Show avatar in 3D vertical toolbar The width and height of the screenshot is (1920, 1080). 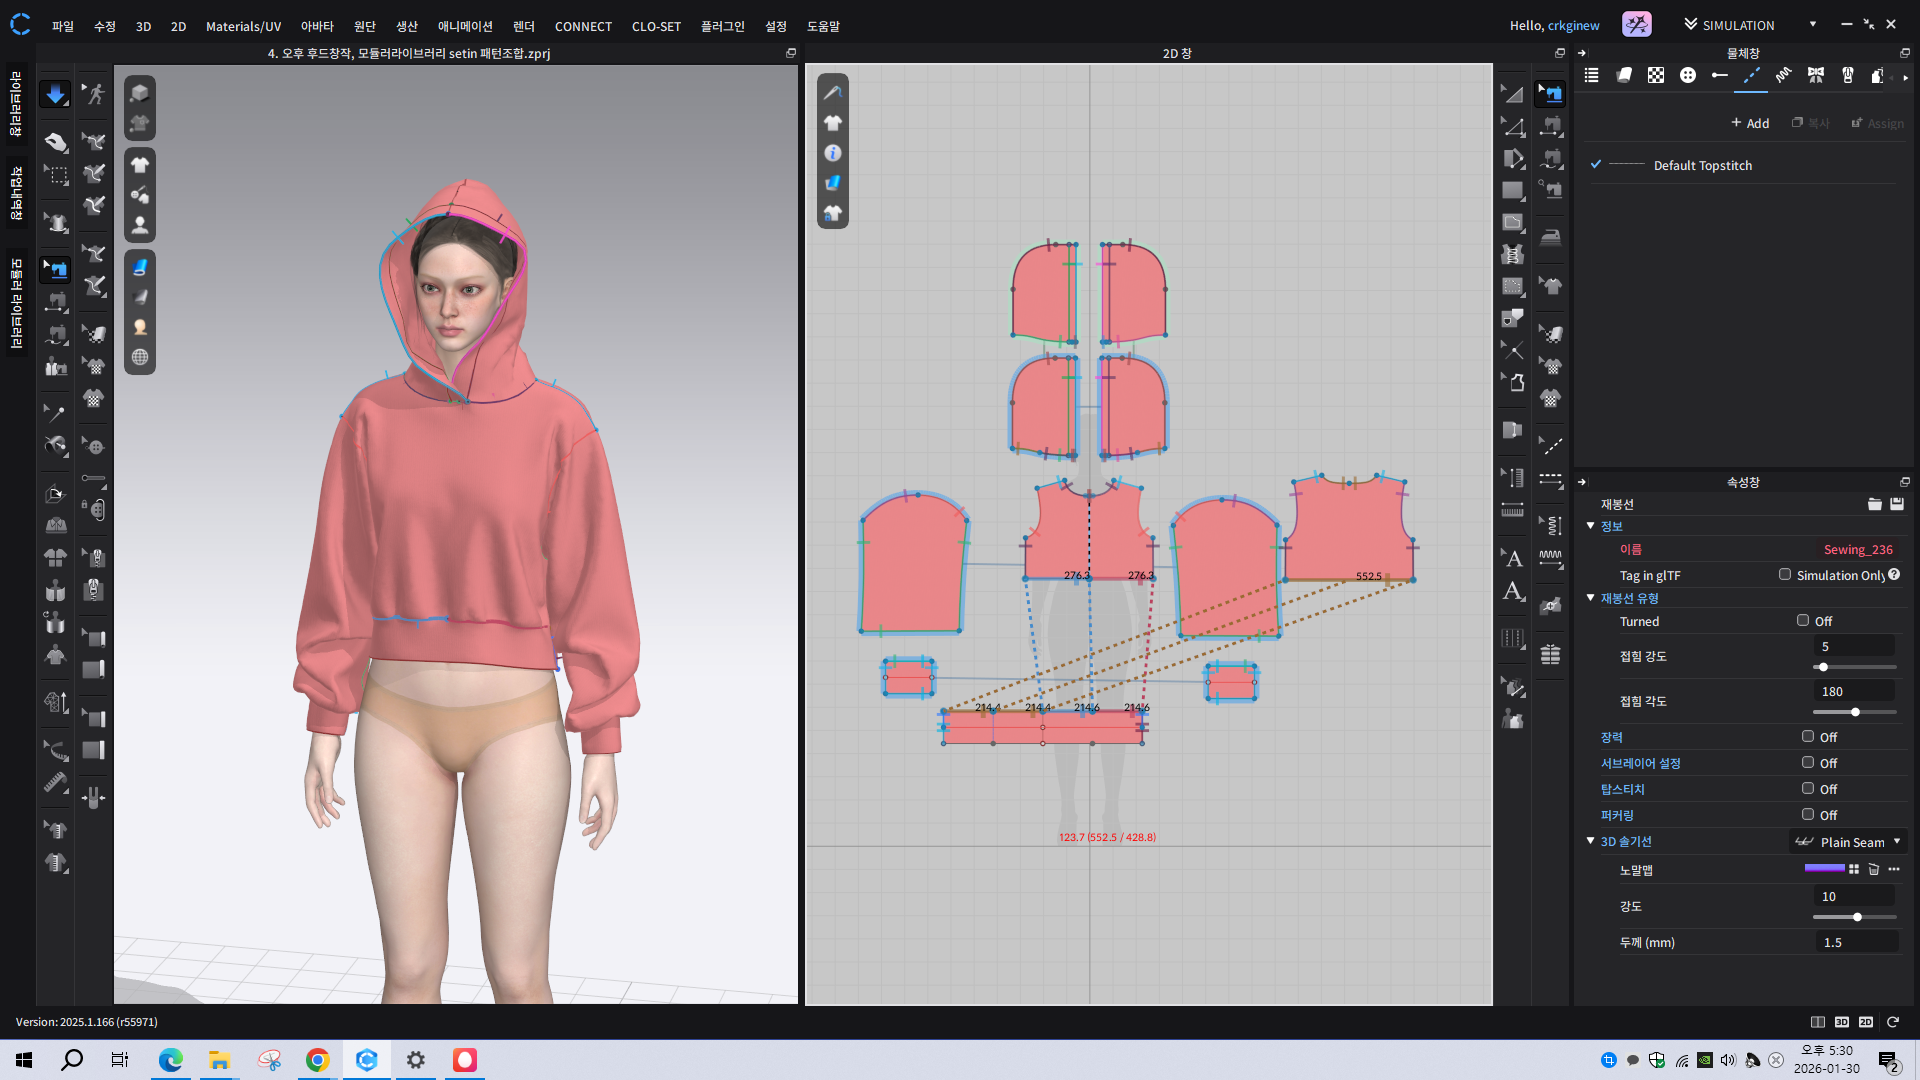(140, 225)
